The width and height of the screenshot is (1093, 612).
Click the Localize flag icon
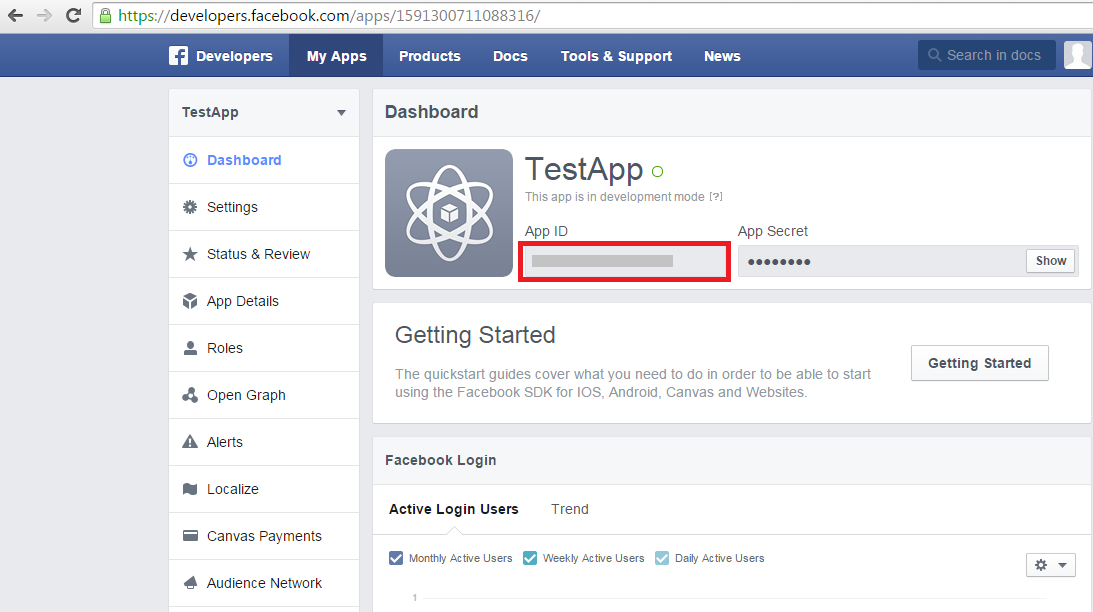(x=190, y=489)
